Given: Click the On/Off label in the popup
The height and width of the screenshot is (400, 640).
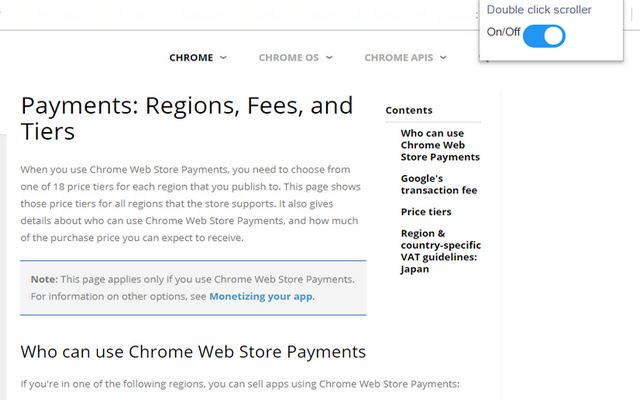Looking at the screenshot, I should [503, 32].
